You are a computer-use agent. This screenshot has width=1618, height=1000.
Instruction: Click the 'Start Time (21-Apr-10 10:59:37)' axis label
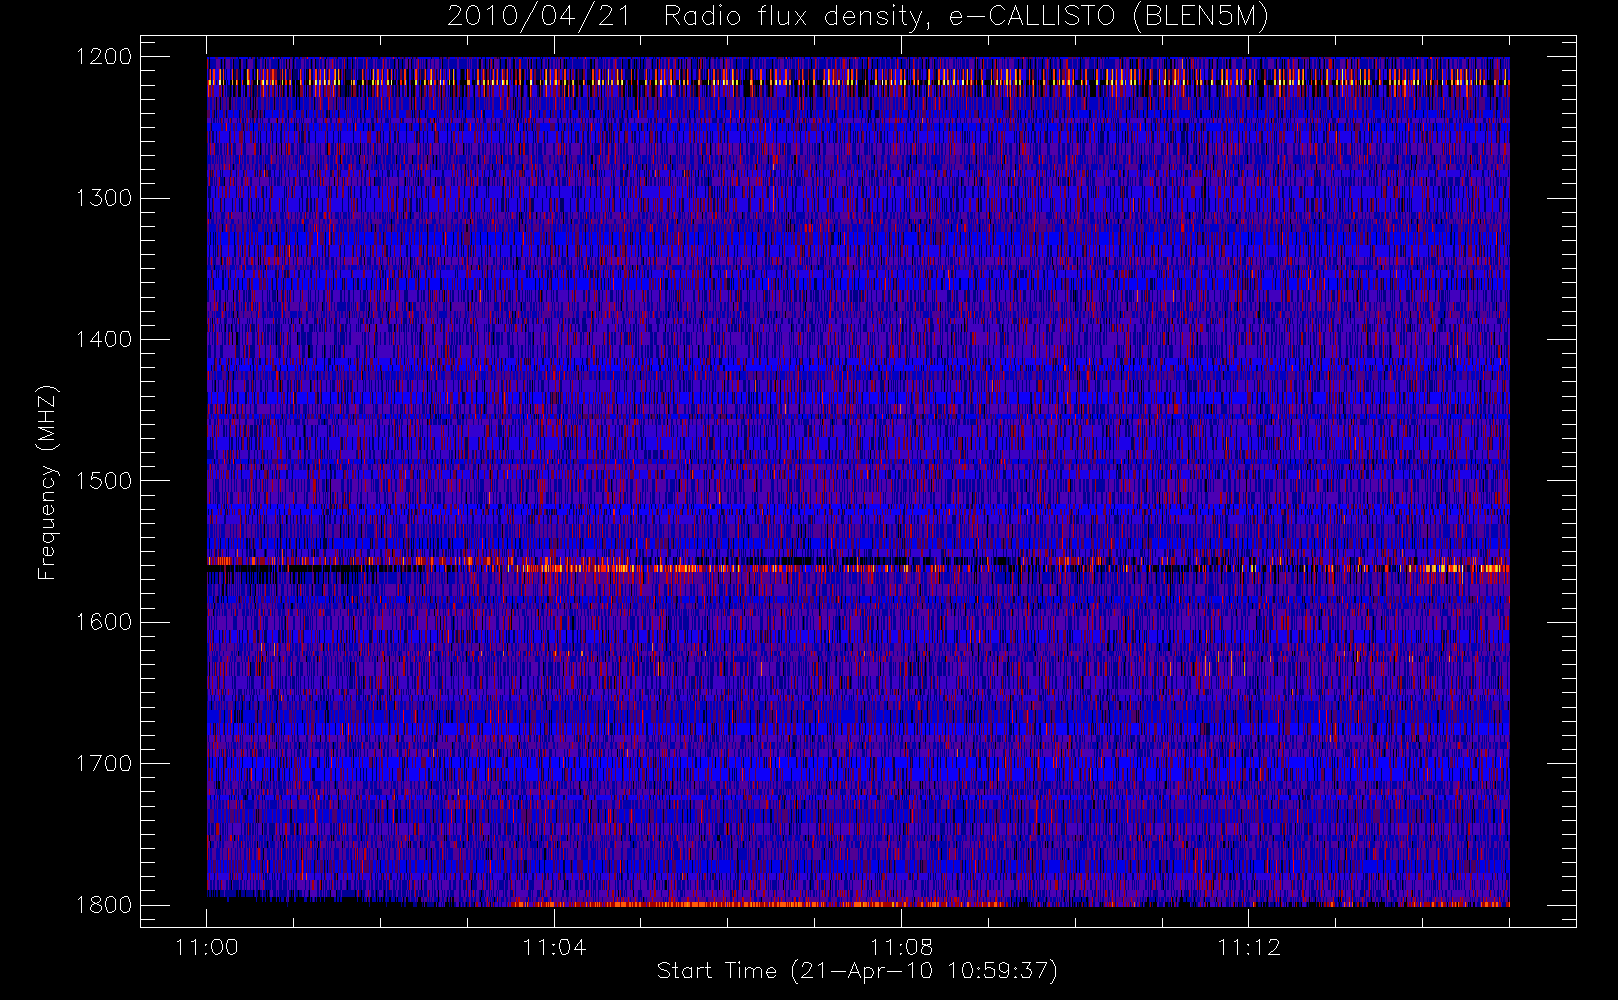(857, 971)
